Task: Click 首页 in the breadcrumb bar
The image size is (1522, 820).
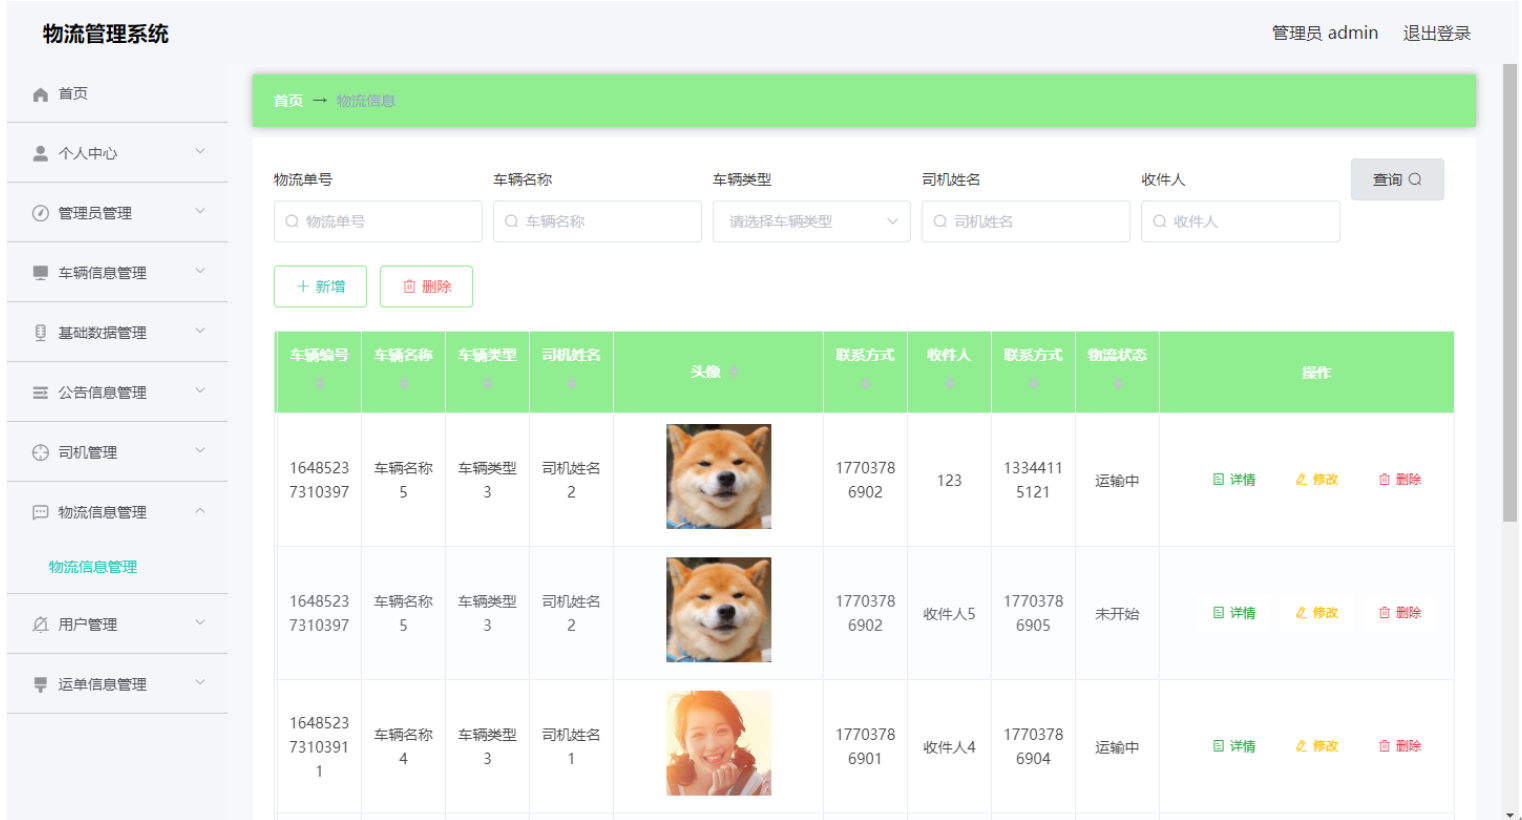Action: (x=288, y=101)
